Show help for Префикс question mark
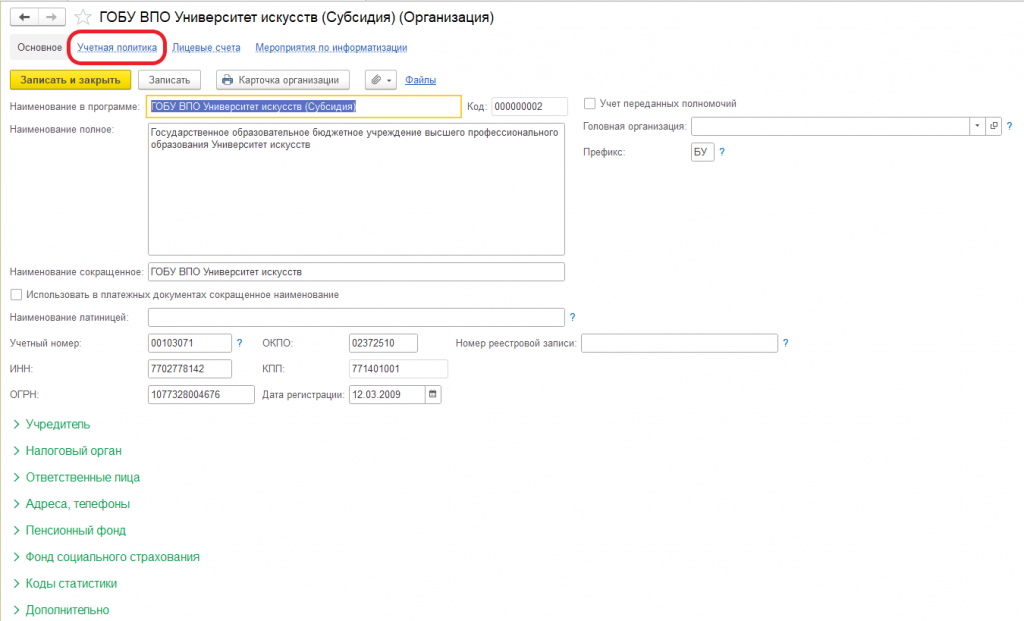The height and width of the screenshot is (621, 1024). tap(722, 152)
